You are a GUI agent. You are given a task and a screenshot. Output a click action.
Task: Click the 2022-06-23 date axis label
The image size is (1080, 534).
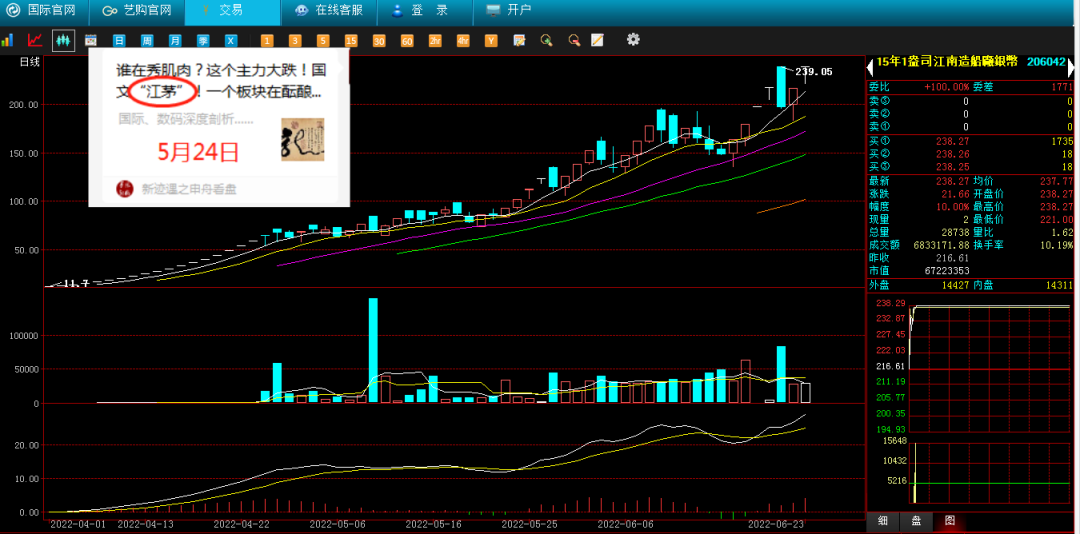click(777, 524)
